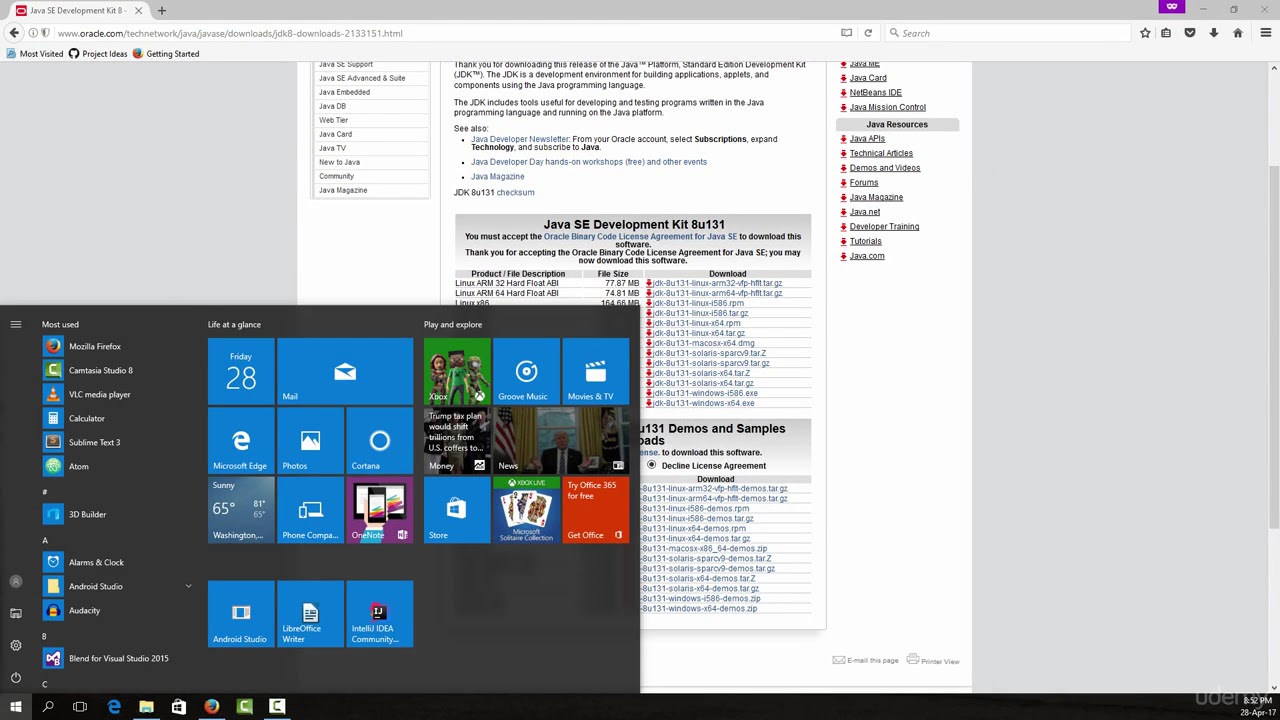Launch Audacity from the app list
Viewport: 1280px width, 720px height.
coord(84,610)
